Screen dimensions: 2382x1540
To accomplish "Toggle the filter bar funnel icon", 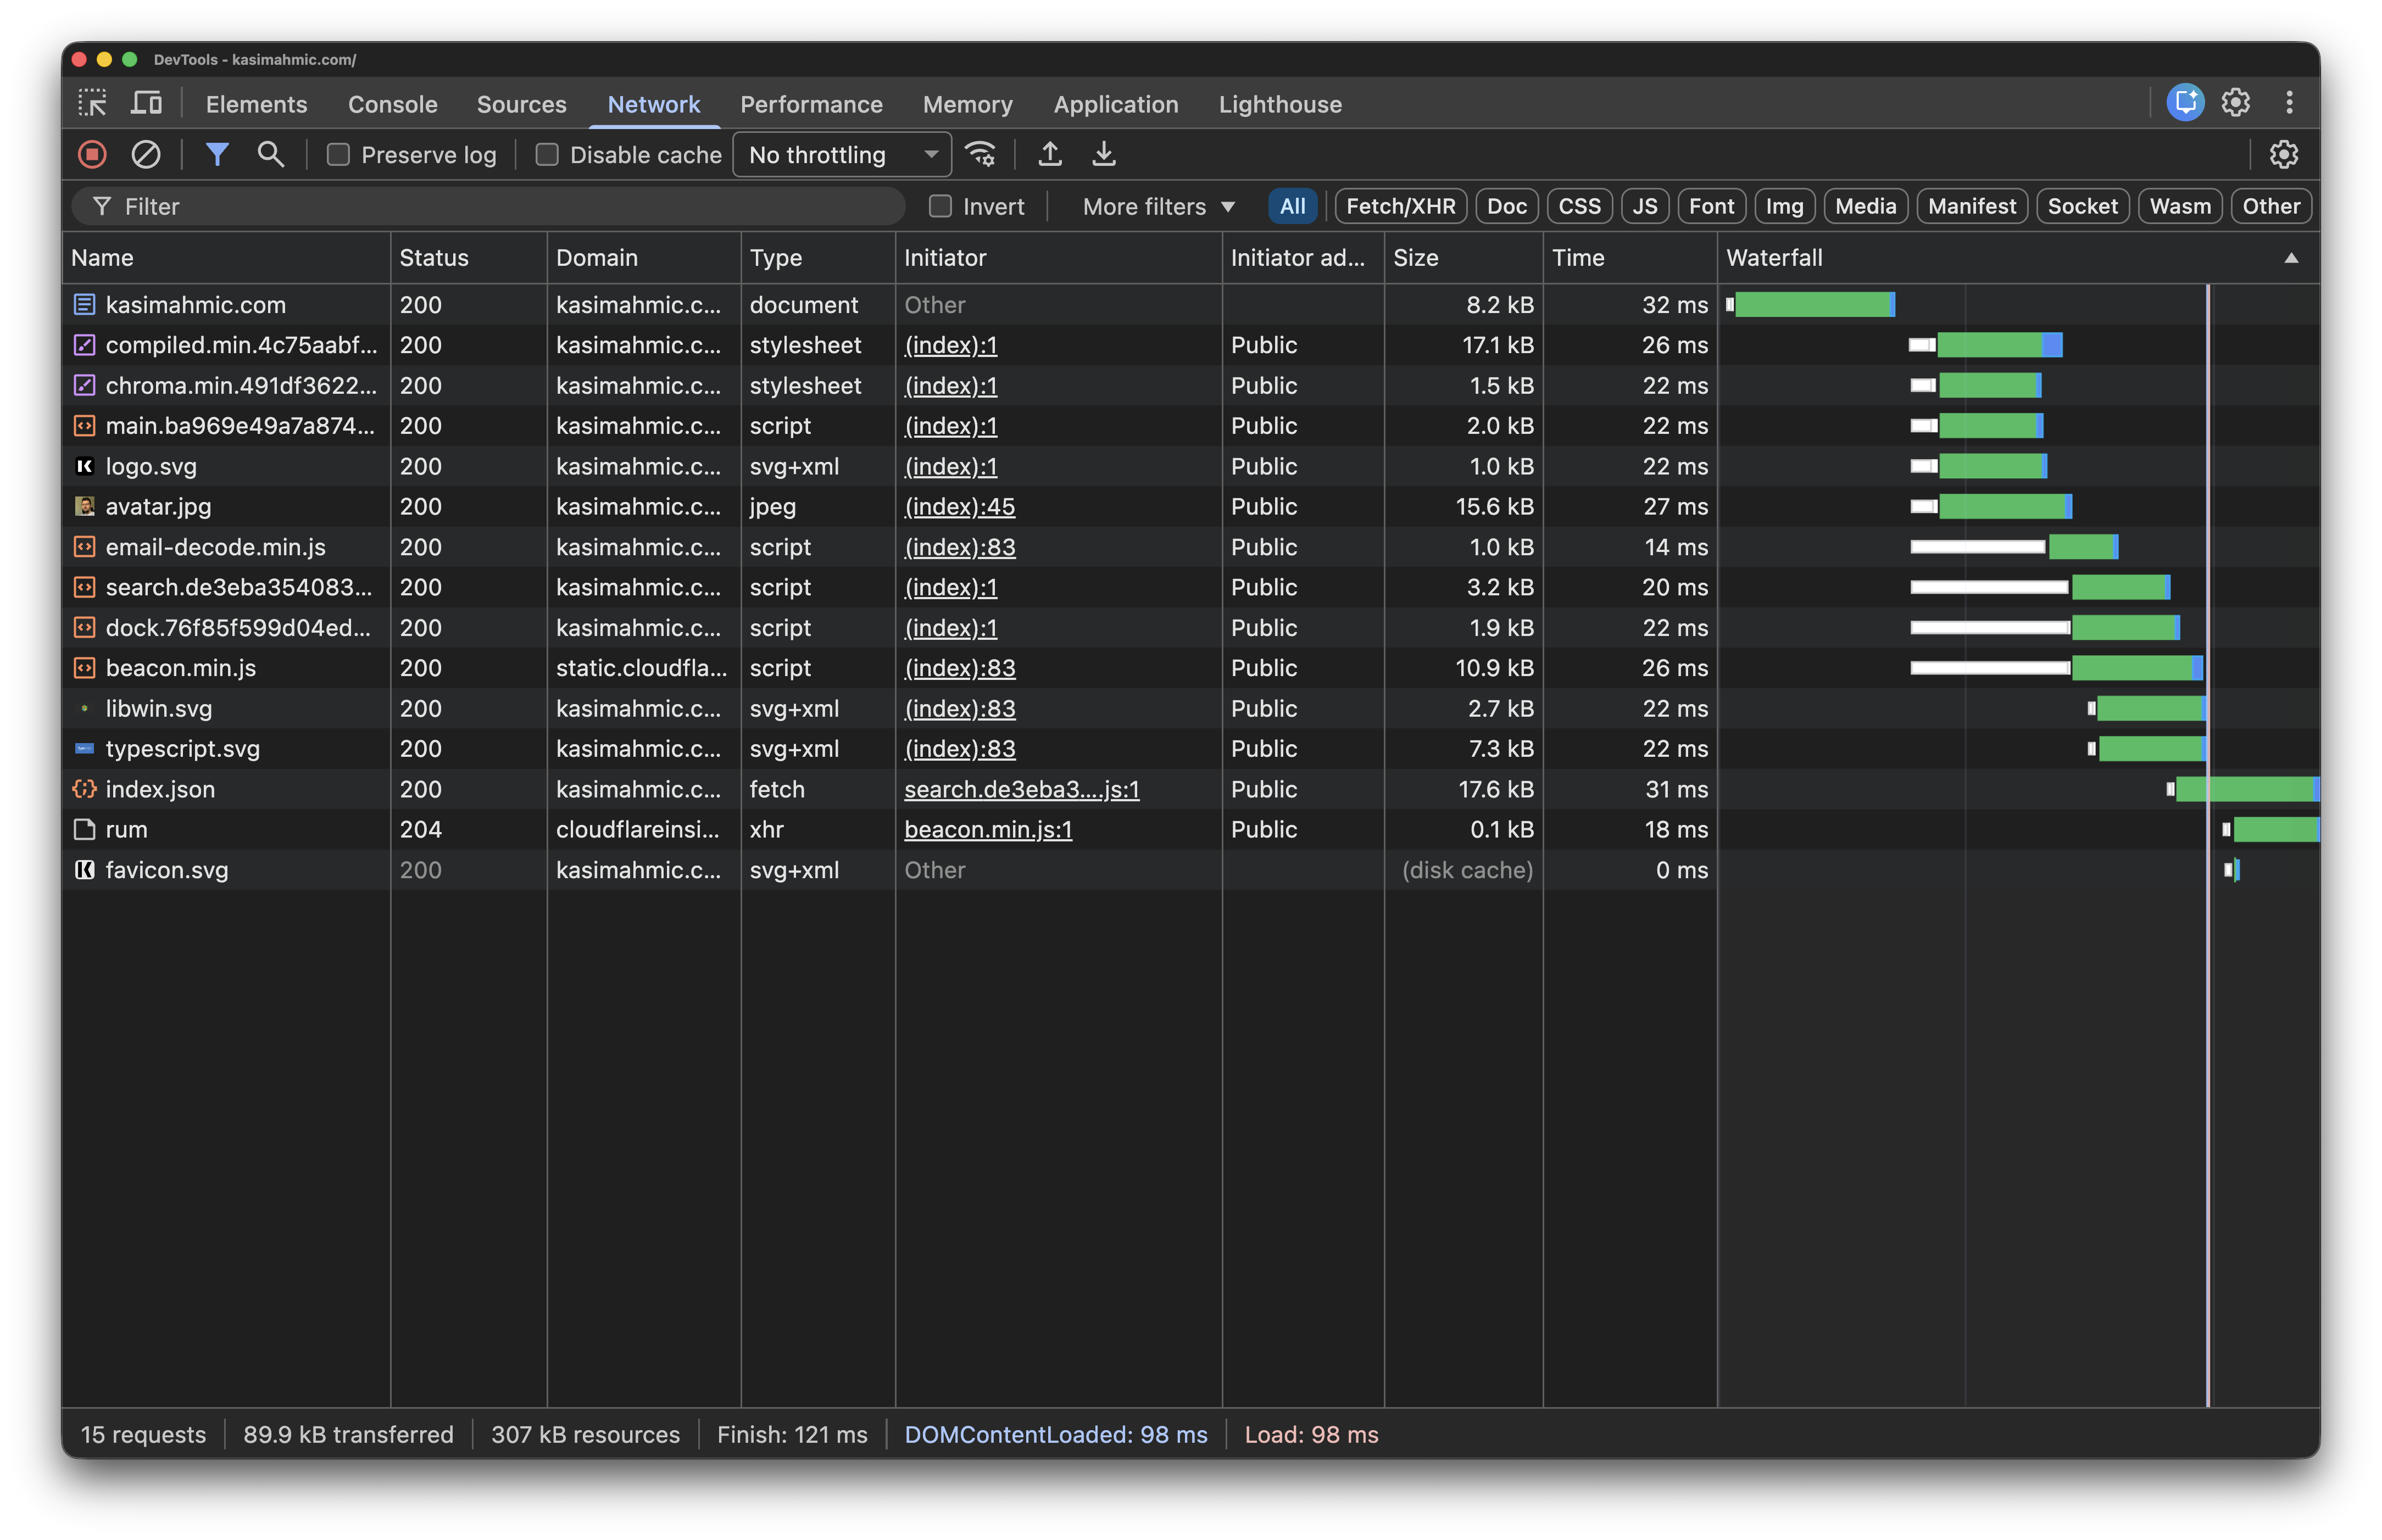I will tap(217, 155).
